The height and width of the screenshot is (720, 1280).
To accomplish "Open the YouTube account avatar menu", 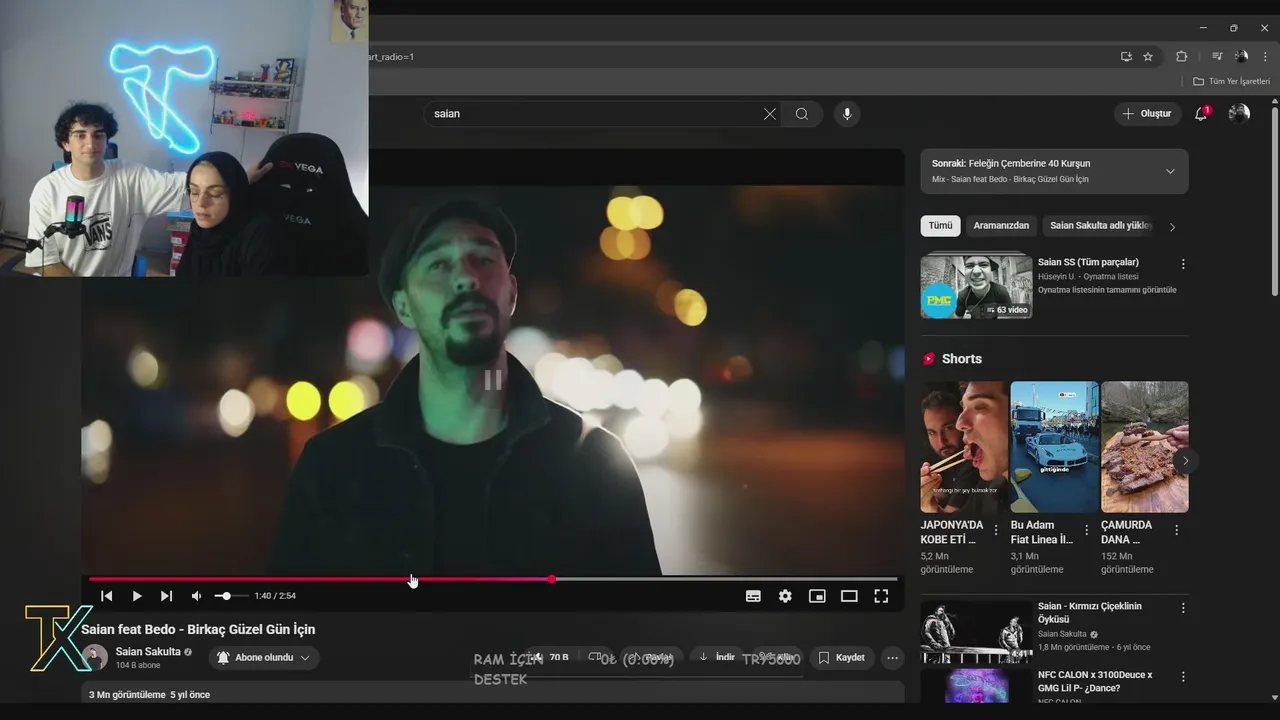I will 1239,114.
